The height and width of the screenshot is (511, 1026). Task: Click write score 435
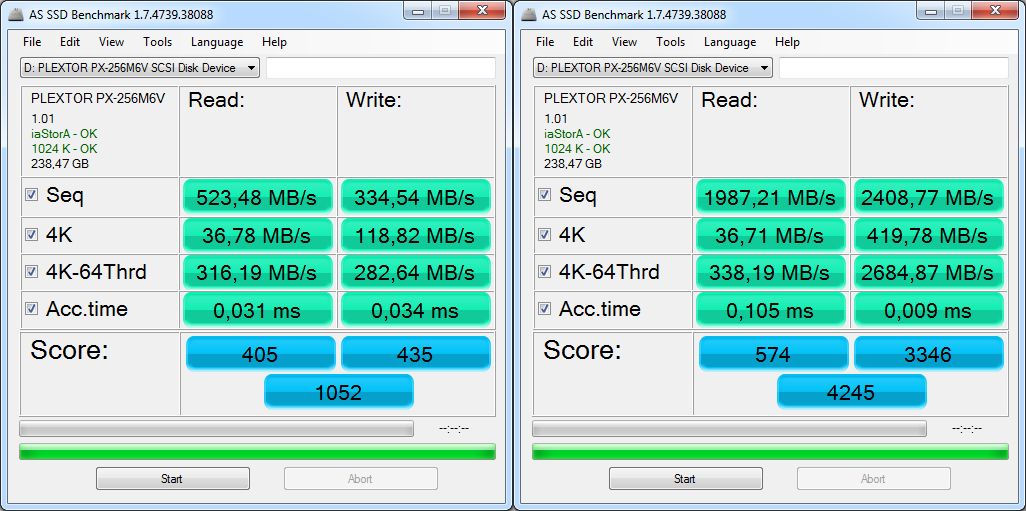[x=416, y=353]
